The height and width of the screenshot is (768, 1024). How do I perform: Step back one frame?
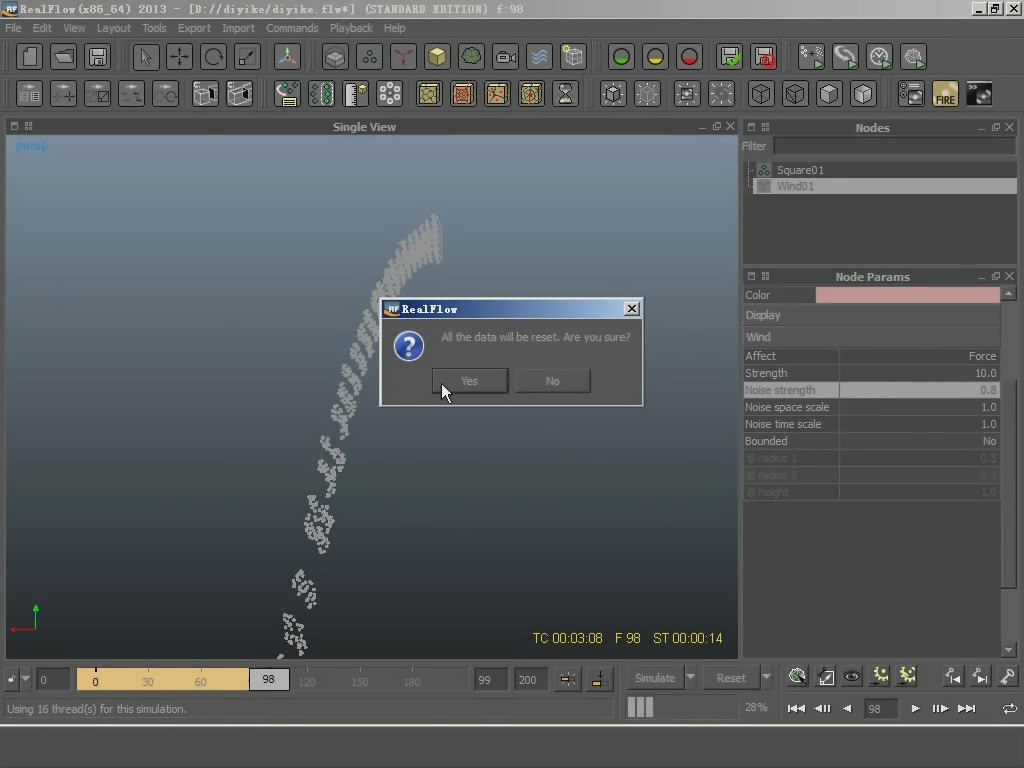point(822,709)
